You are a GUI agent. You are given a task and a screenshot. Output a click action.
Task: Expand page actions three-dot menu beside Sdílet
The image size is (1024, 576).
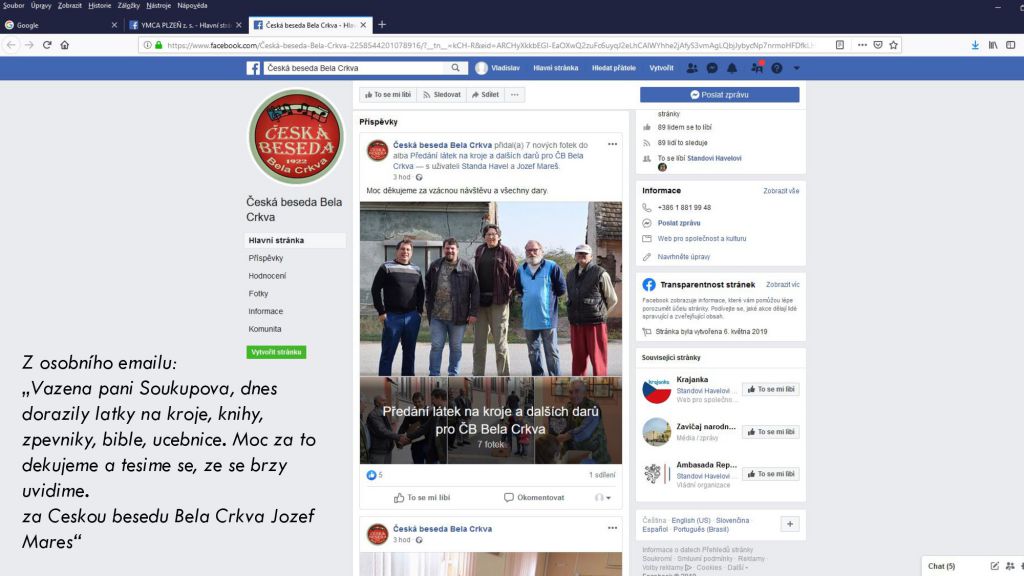point(515,95)
